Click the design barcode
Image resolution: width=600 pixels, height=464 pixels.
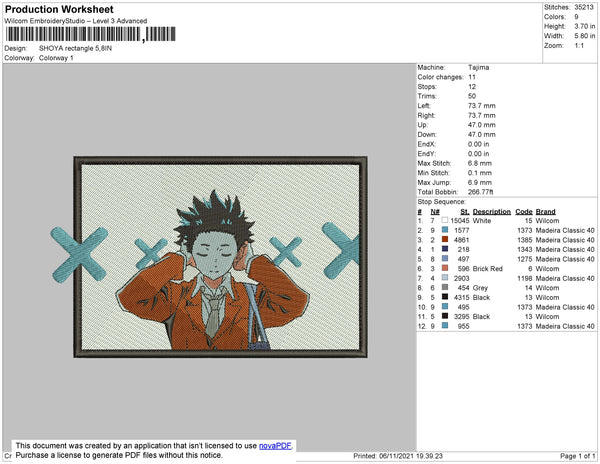pyautogui.click(x=90, y=34)
